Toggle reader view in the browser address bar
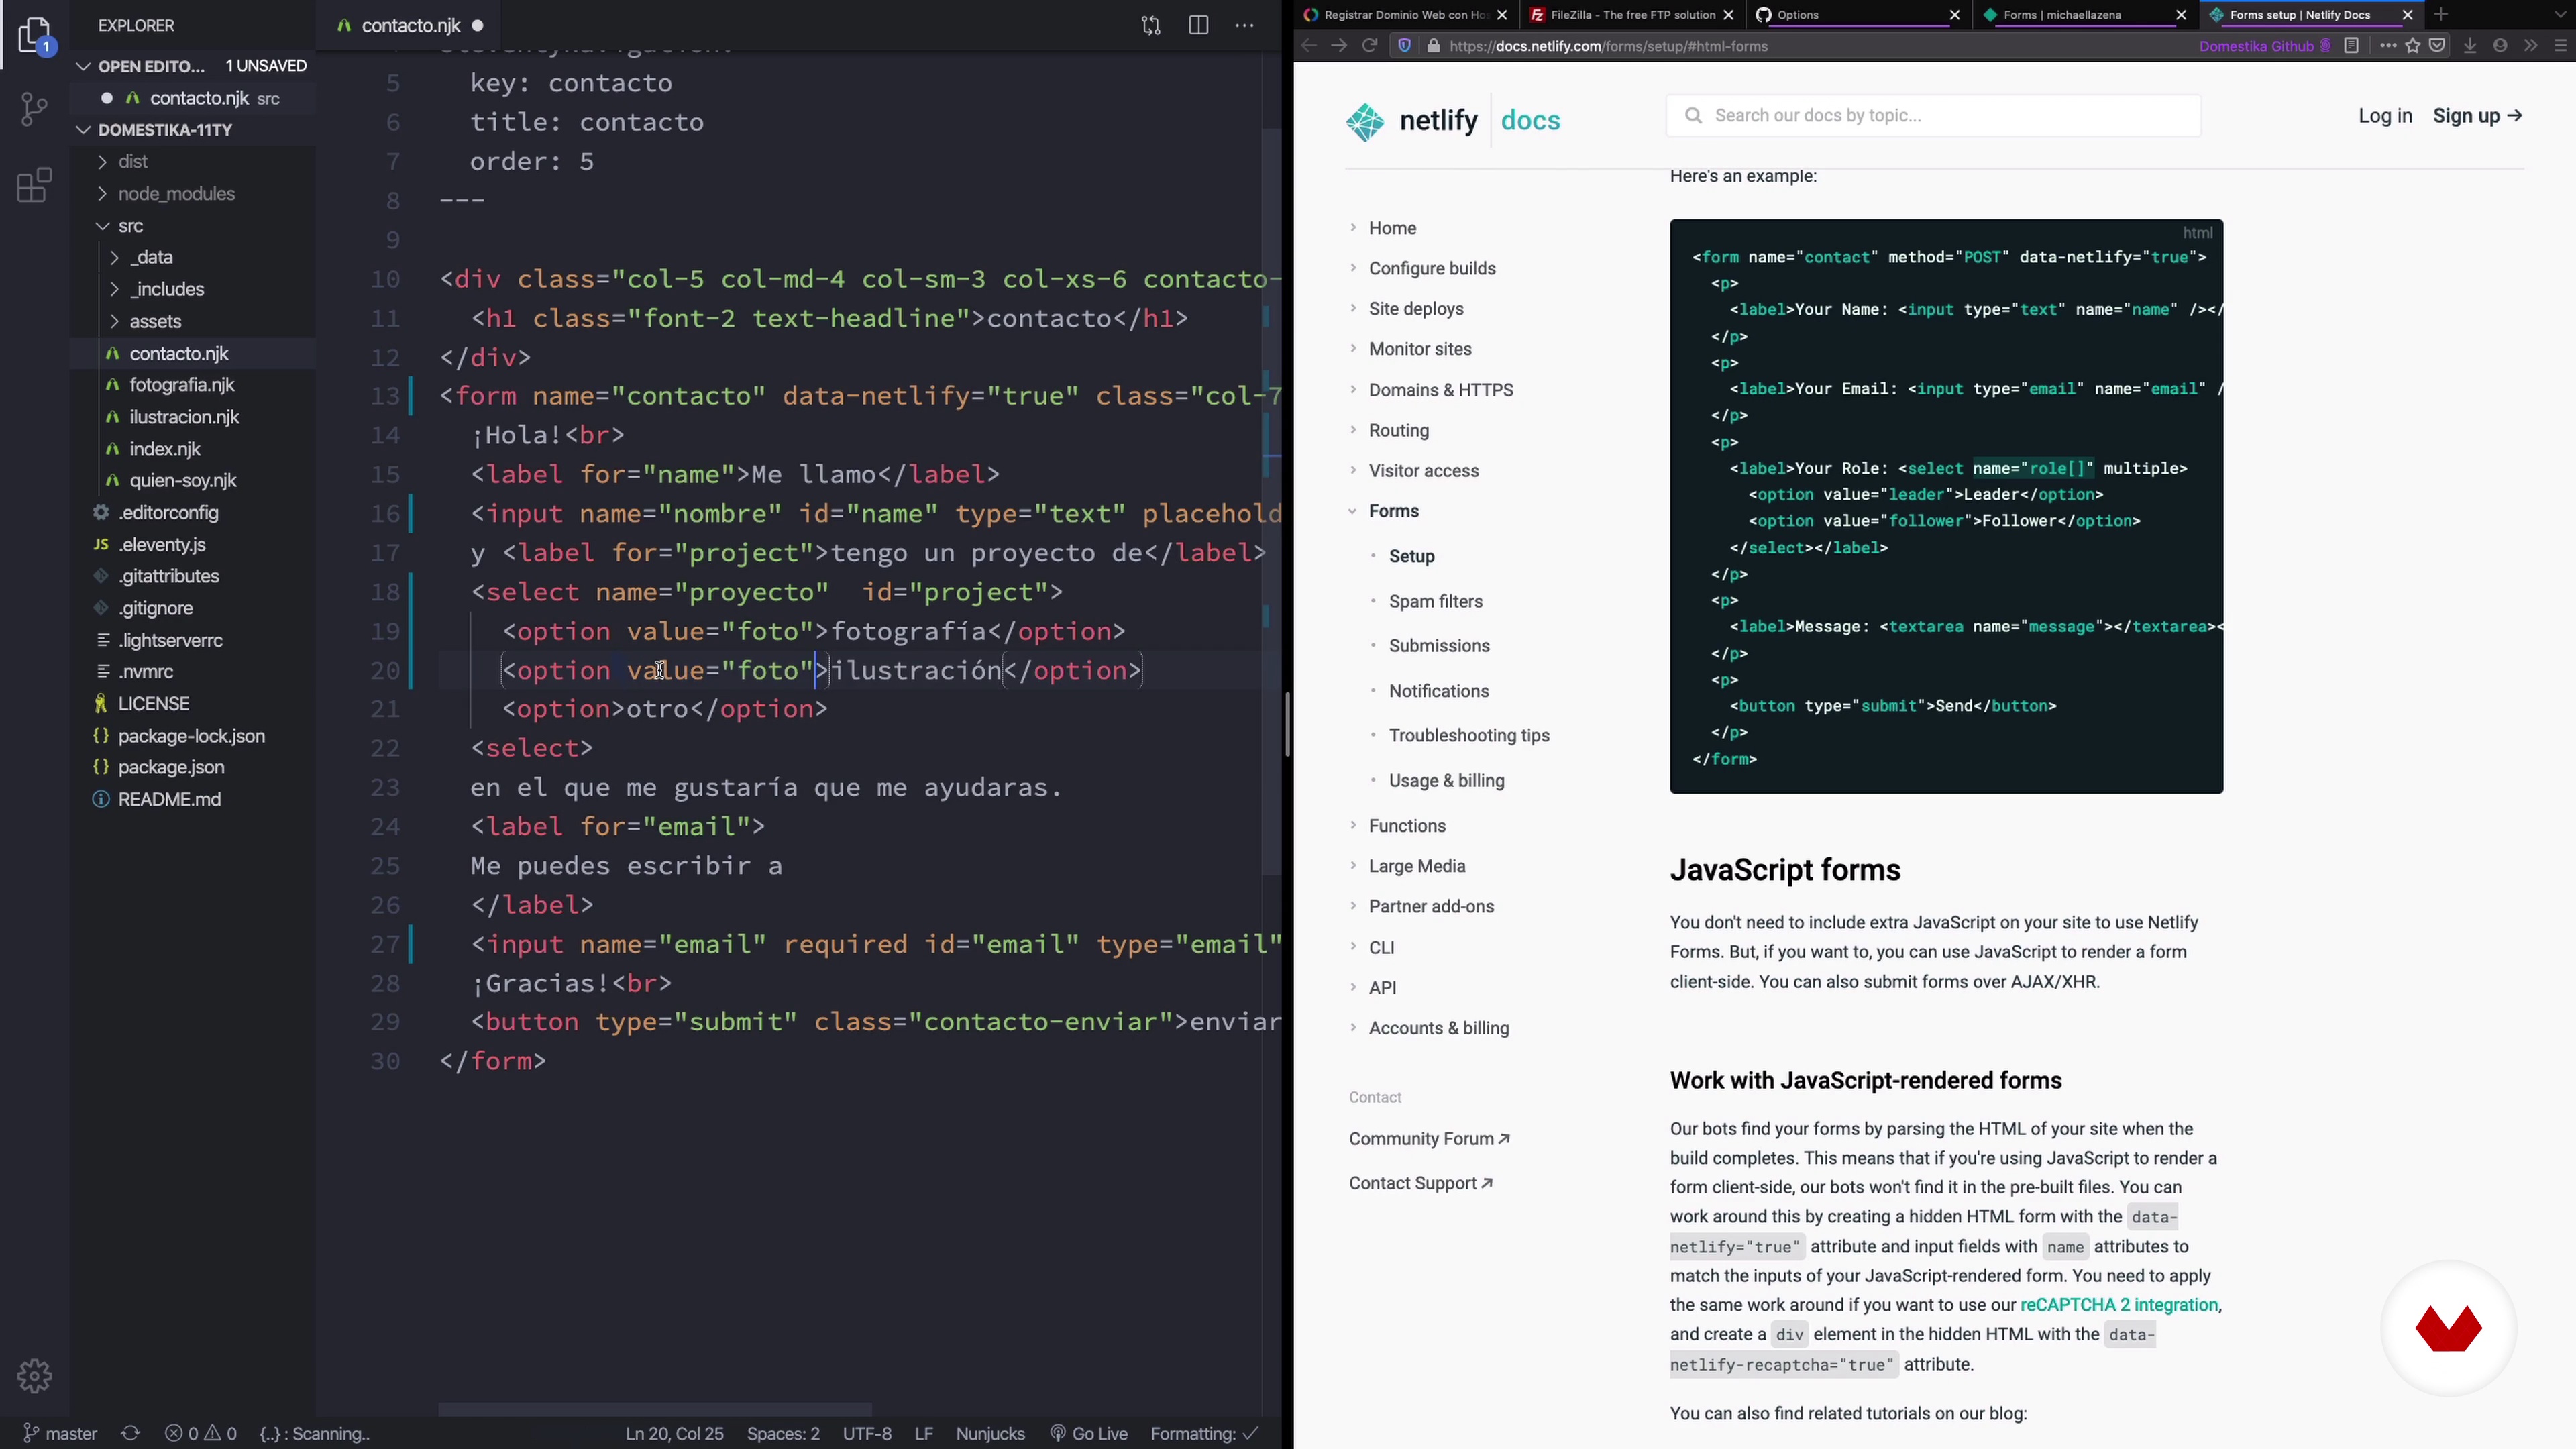 pyautogui.click(x=2351, y=46)
